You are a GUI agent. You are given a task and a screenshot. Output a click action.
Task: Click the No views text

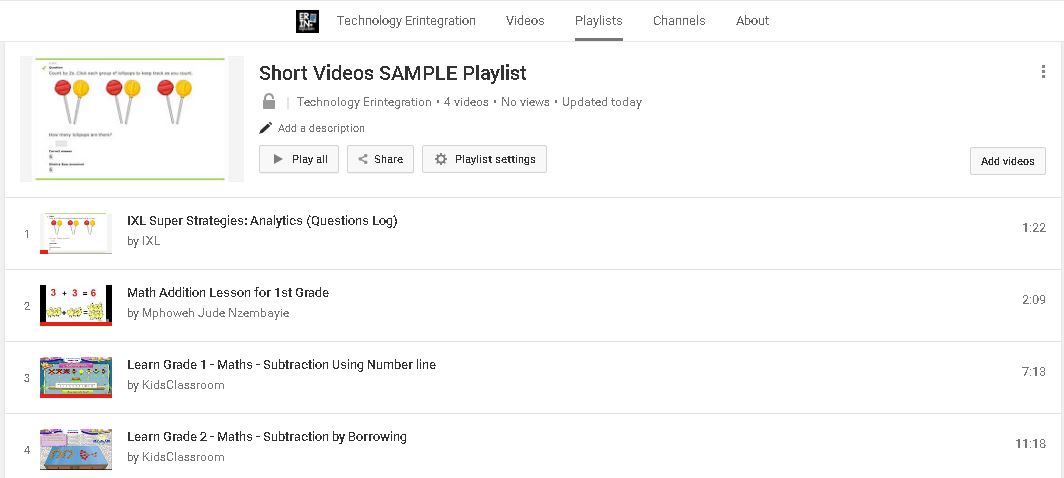[525, 102]
